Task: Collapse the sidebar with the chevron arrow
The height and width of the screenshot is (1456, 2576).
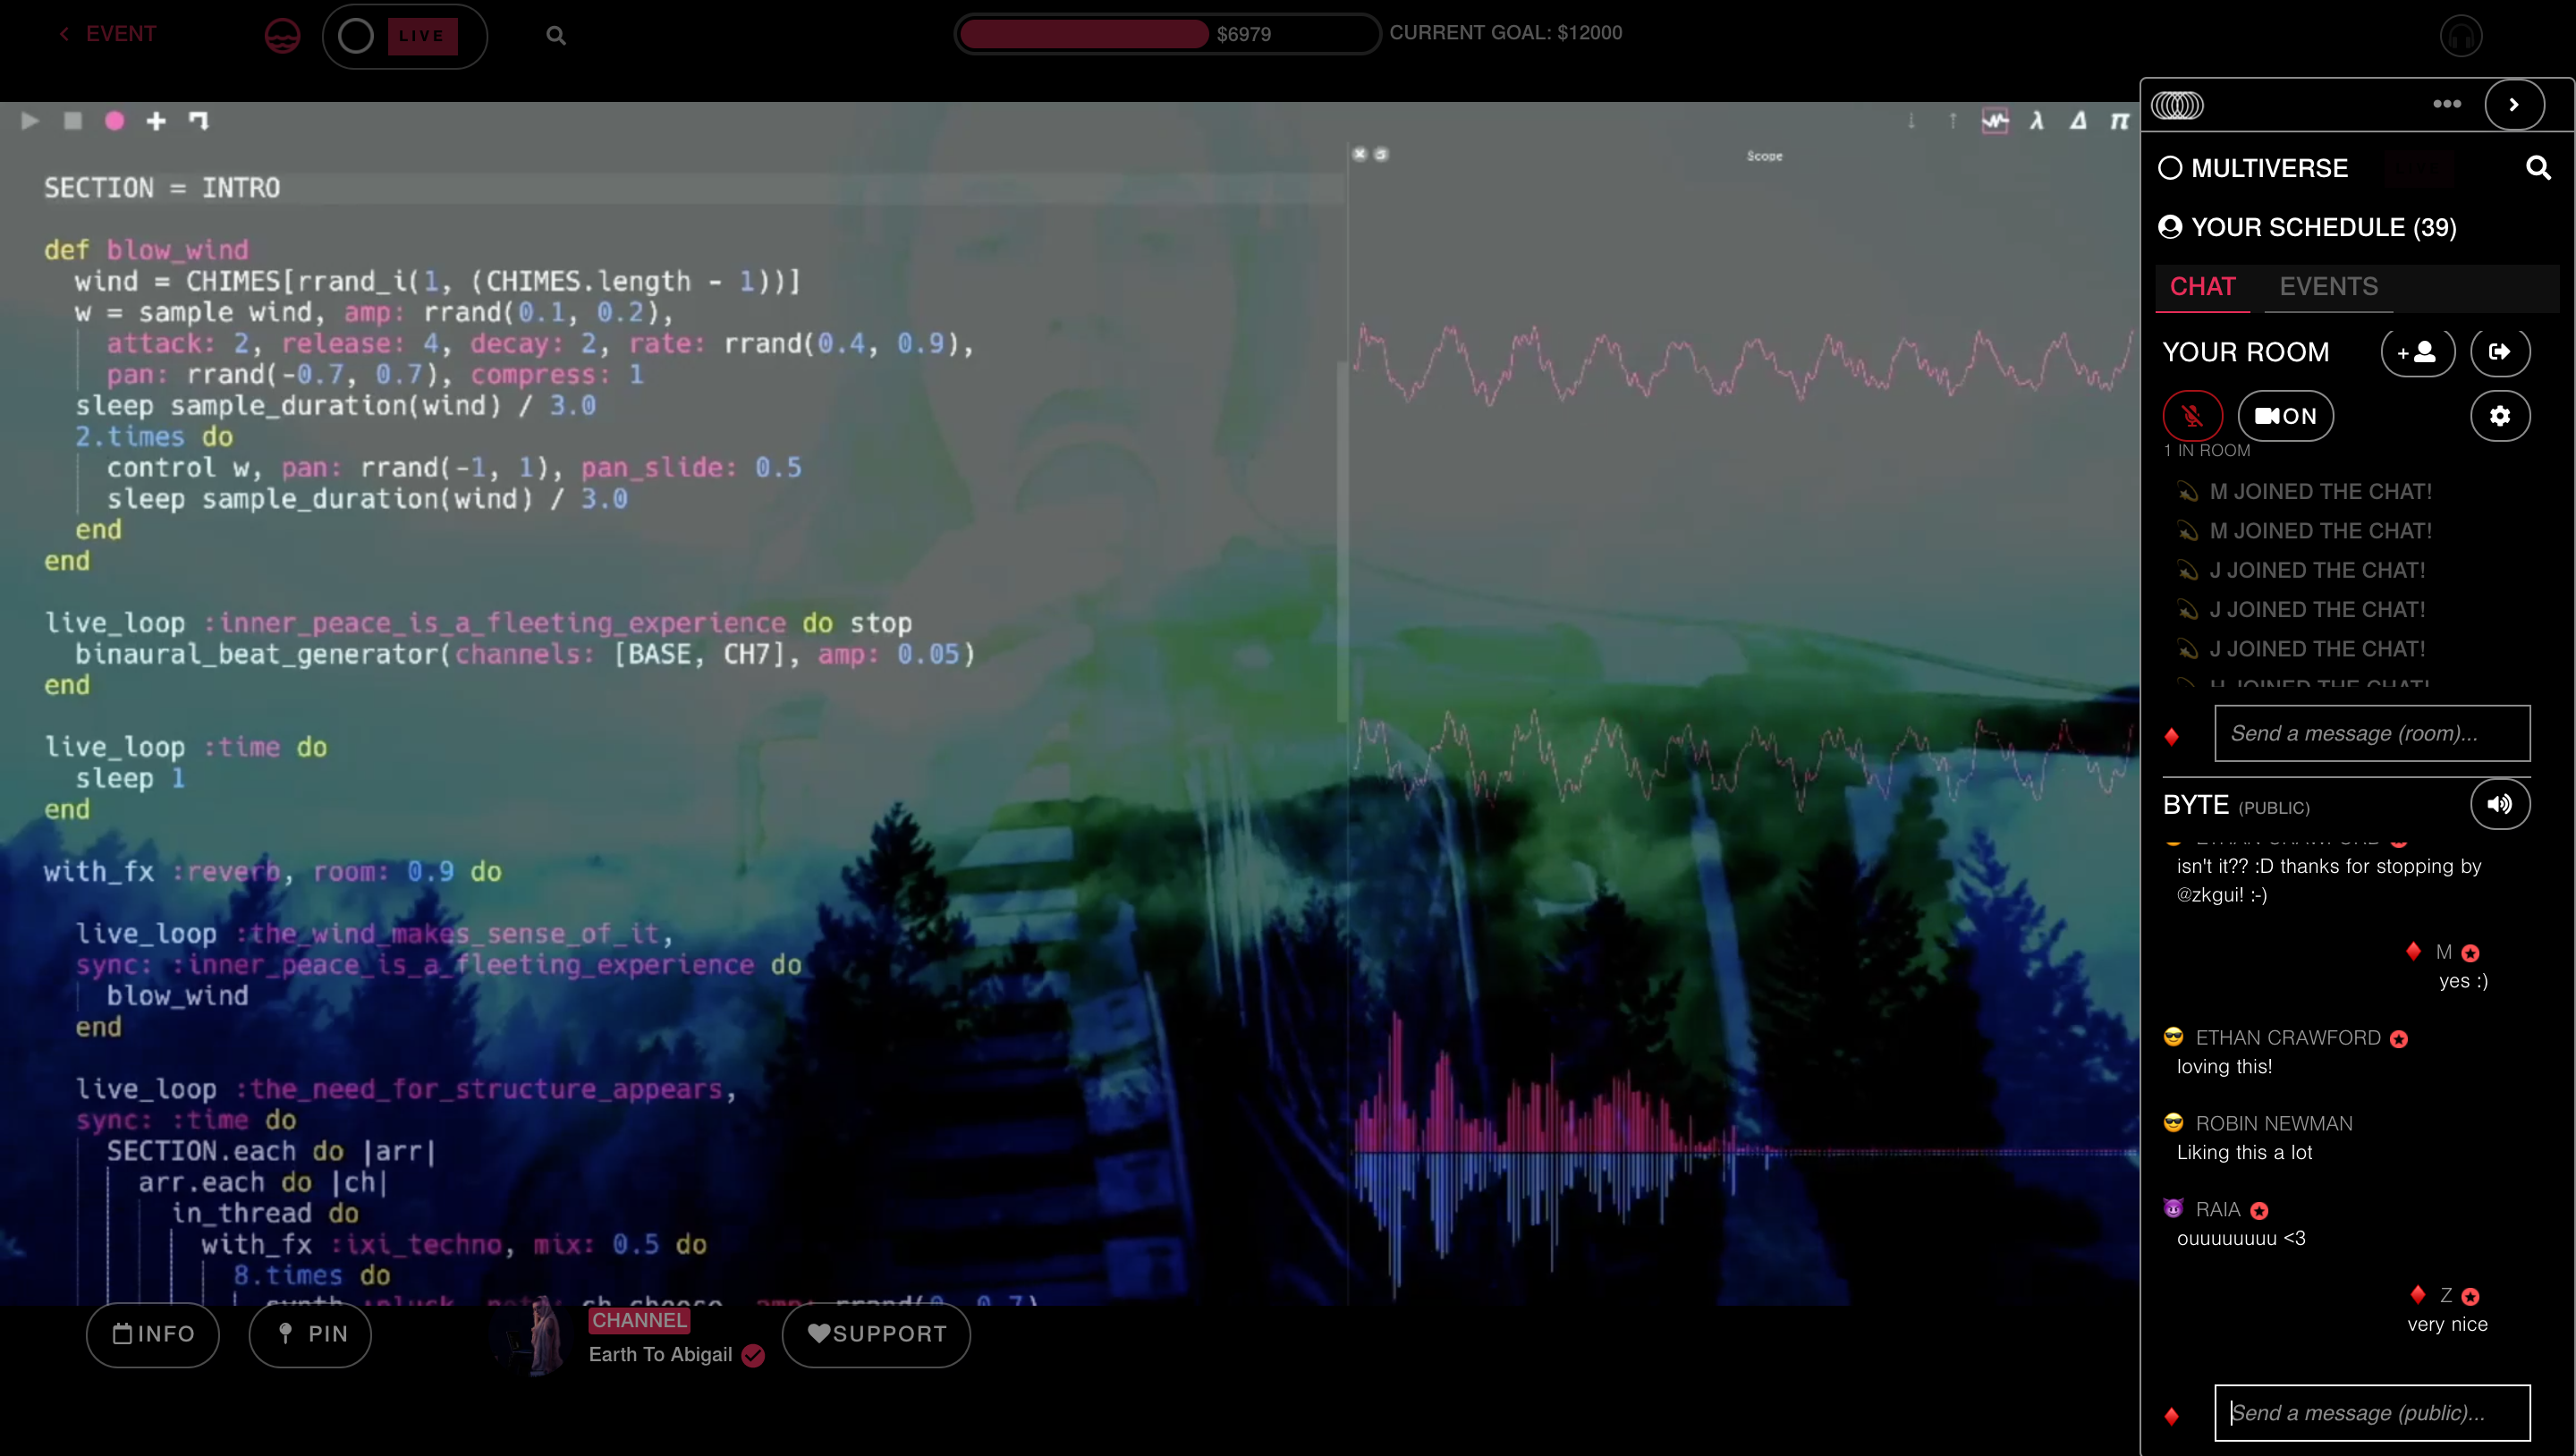Action: pos(2514,104)
